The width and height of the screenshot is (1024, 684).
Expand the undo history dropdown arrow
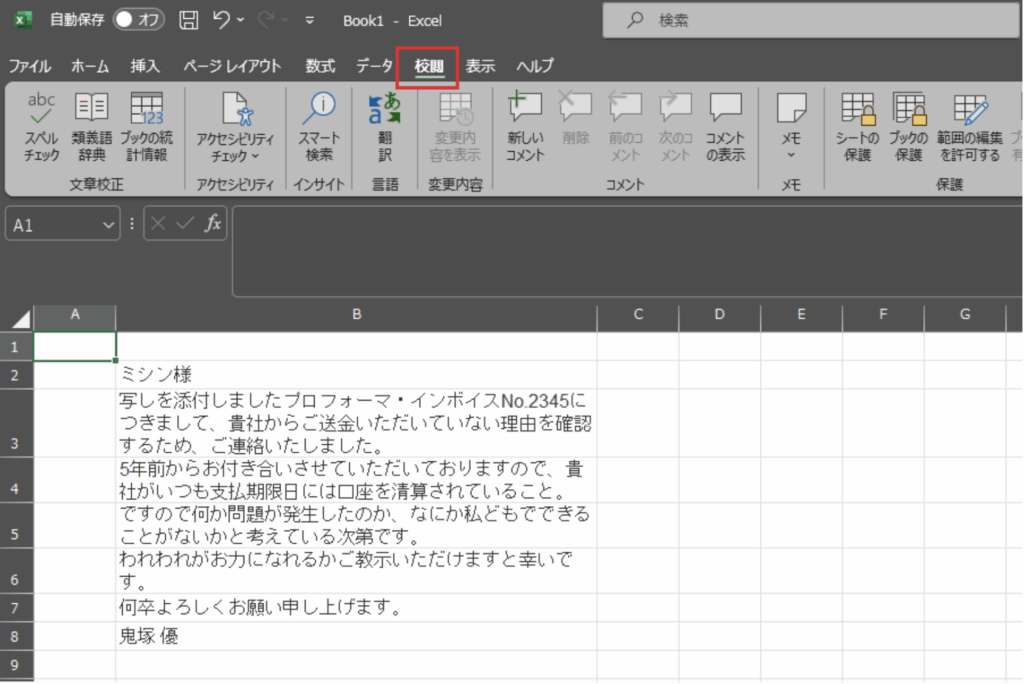(x=241, y=20)
